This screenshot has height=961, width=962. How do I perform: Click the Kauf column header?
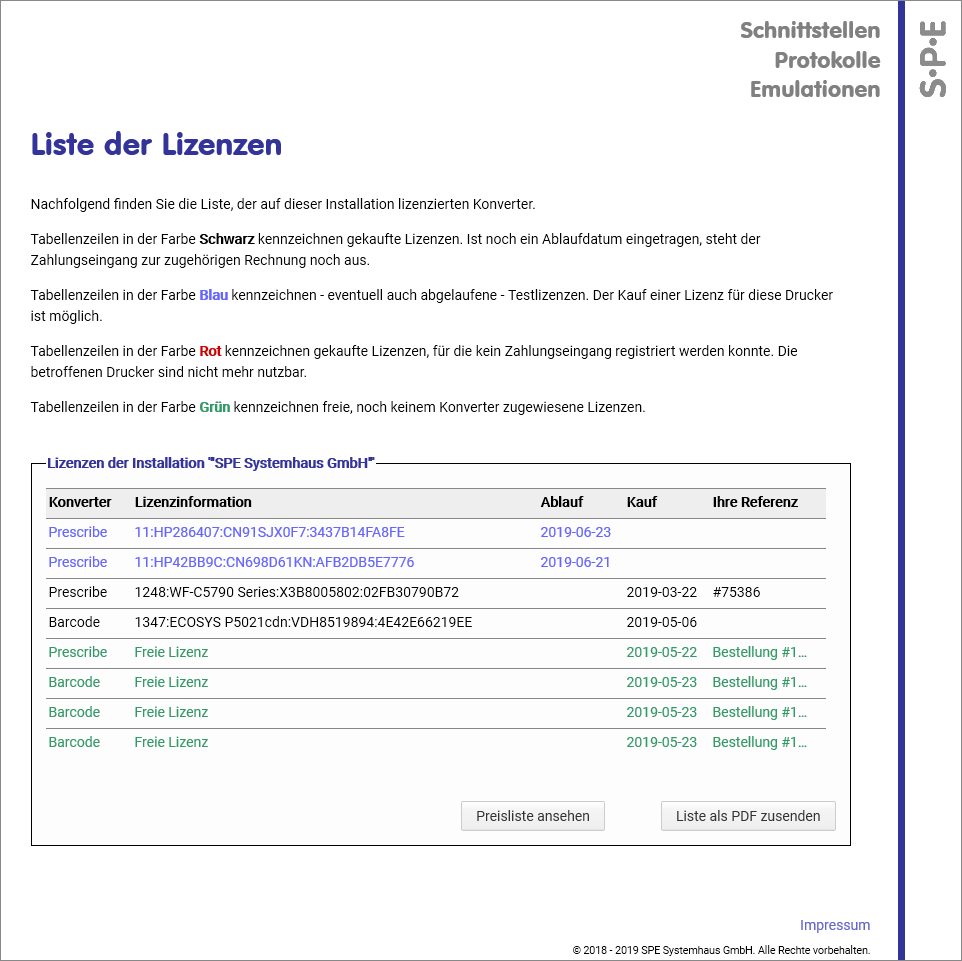click(641, 502)
